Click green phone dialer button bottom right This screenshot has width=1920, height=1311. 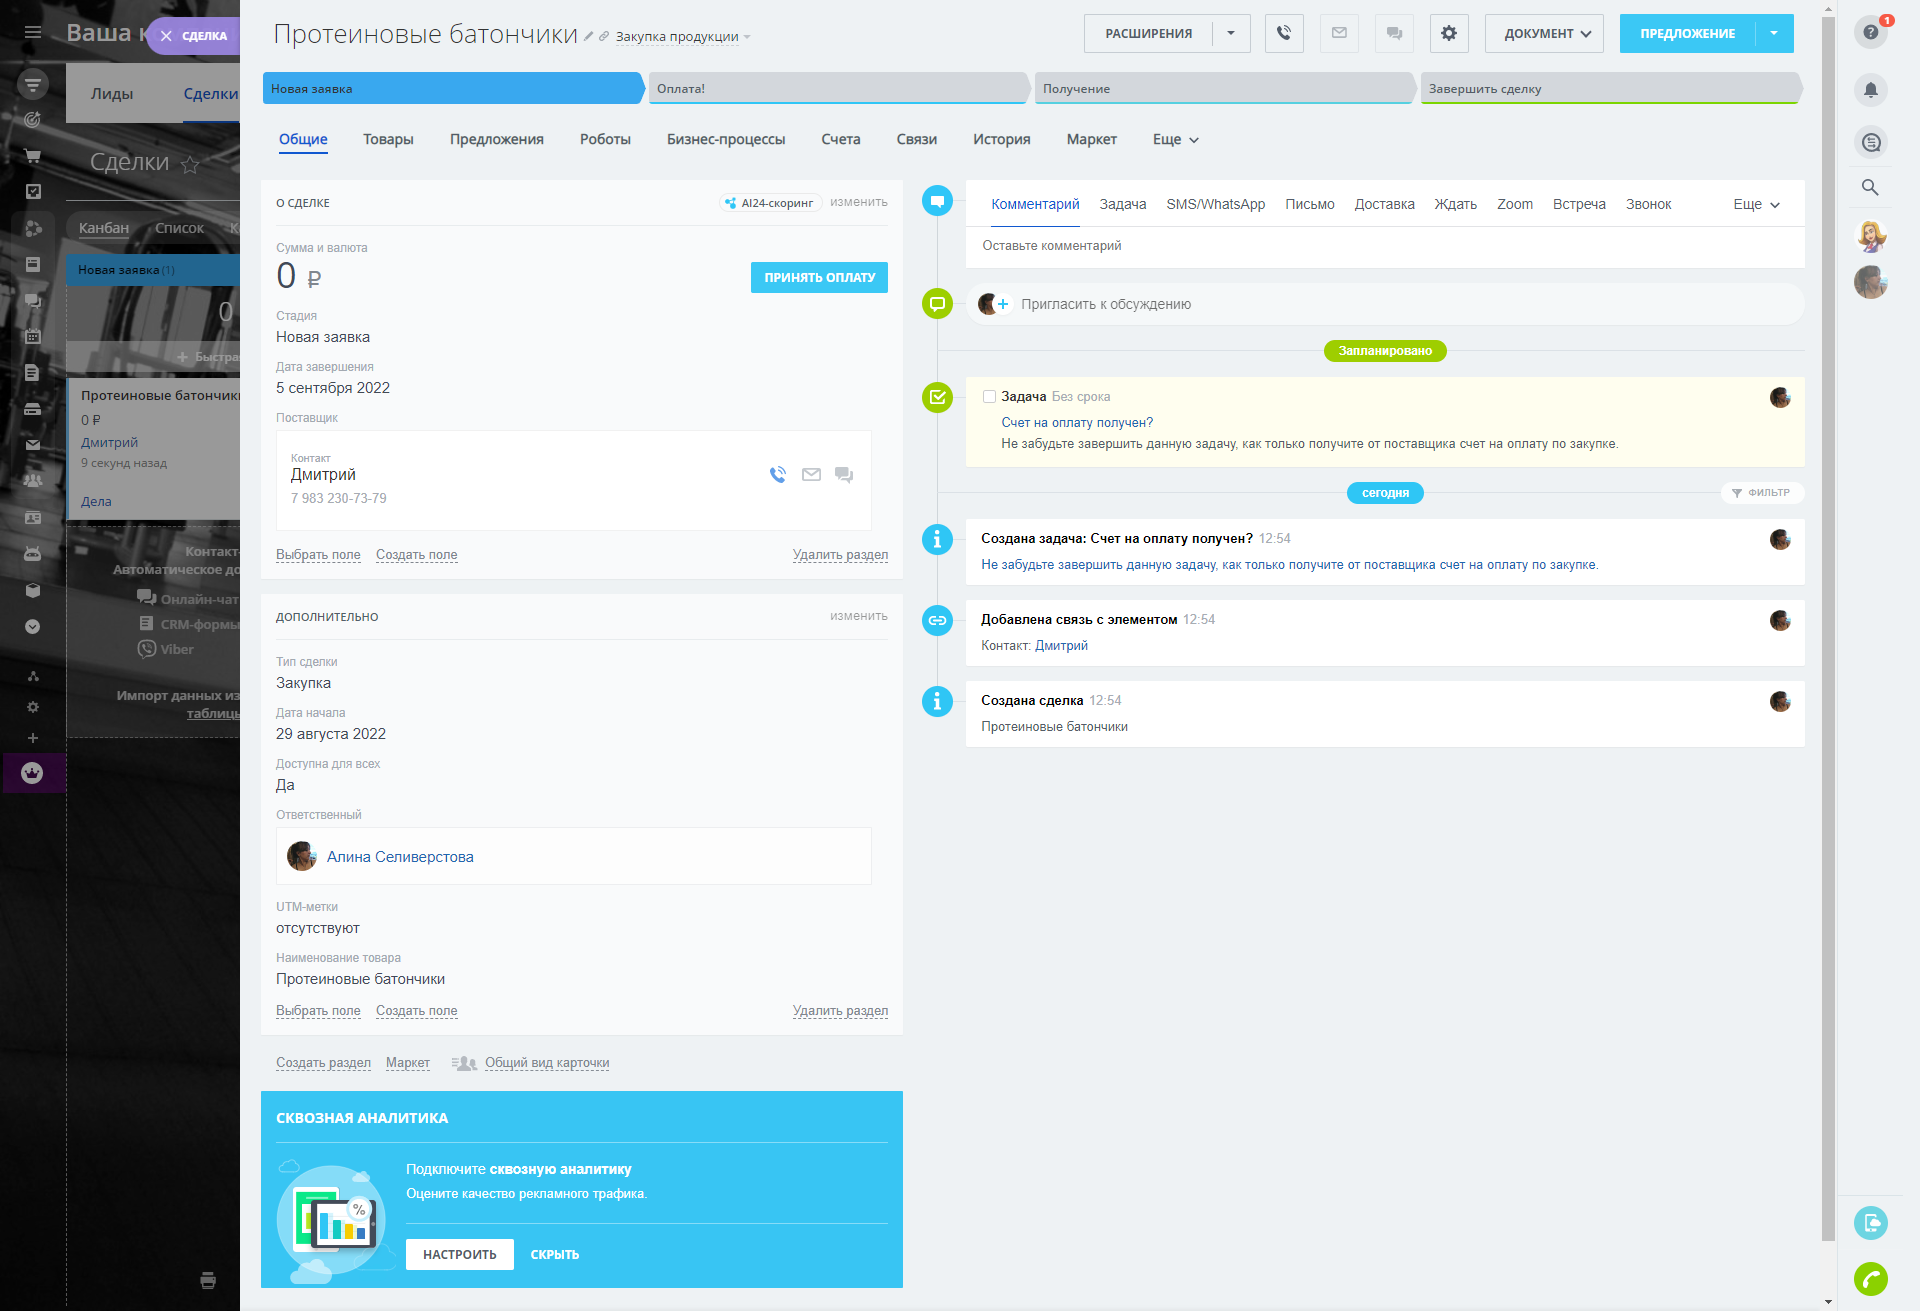(1870, 1278)
